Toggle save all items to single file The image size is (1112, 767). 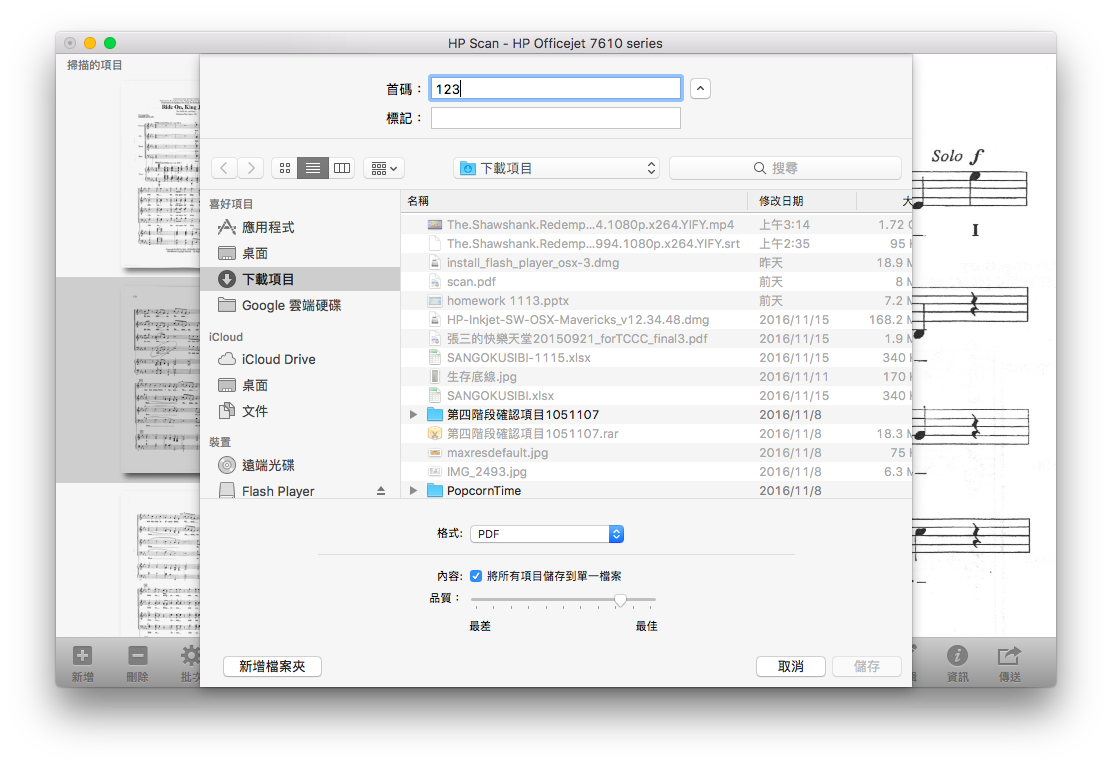coord(476,576)
